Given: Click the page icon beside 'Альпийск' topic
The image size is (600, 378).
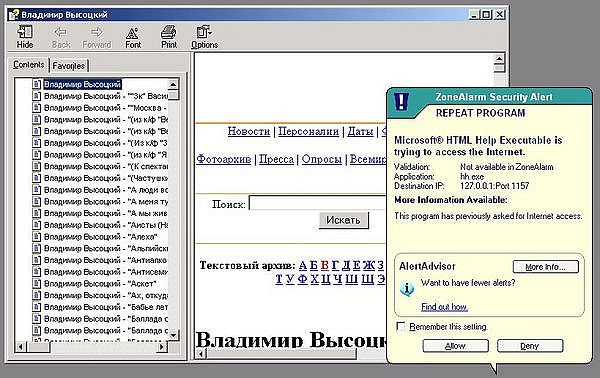Looking at the screenshot, I should (36, 249).
